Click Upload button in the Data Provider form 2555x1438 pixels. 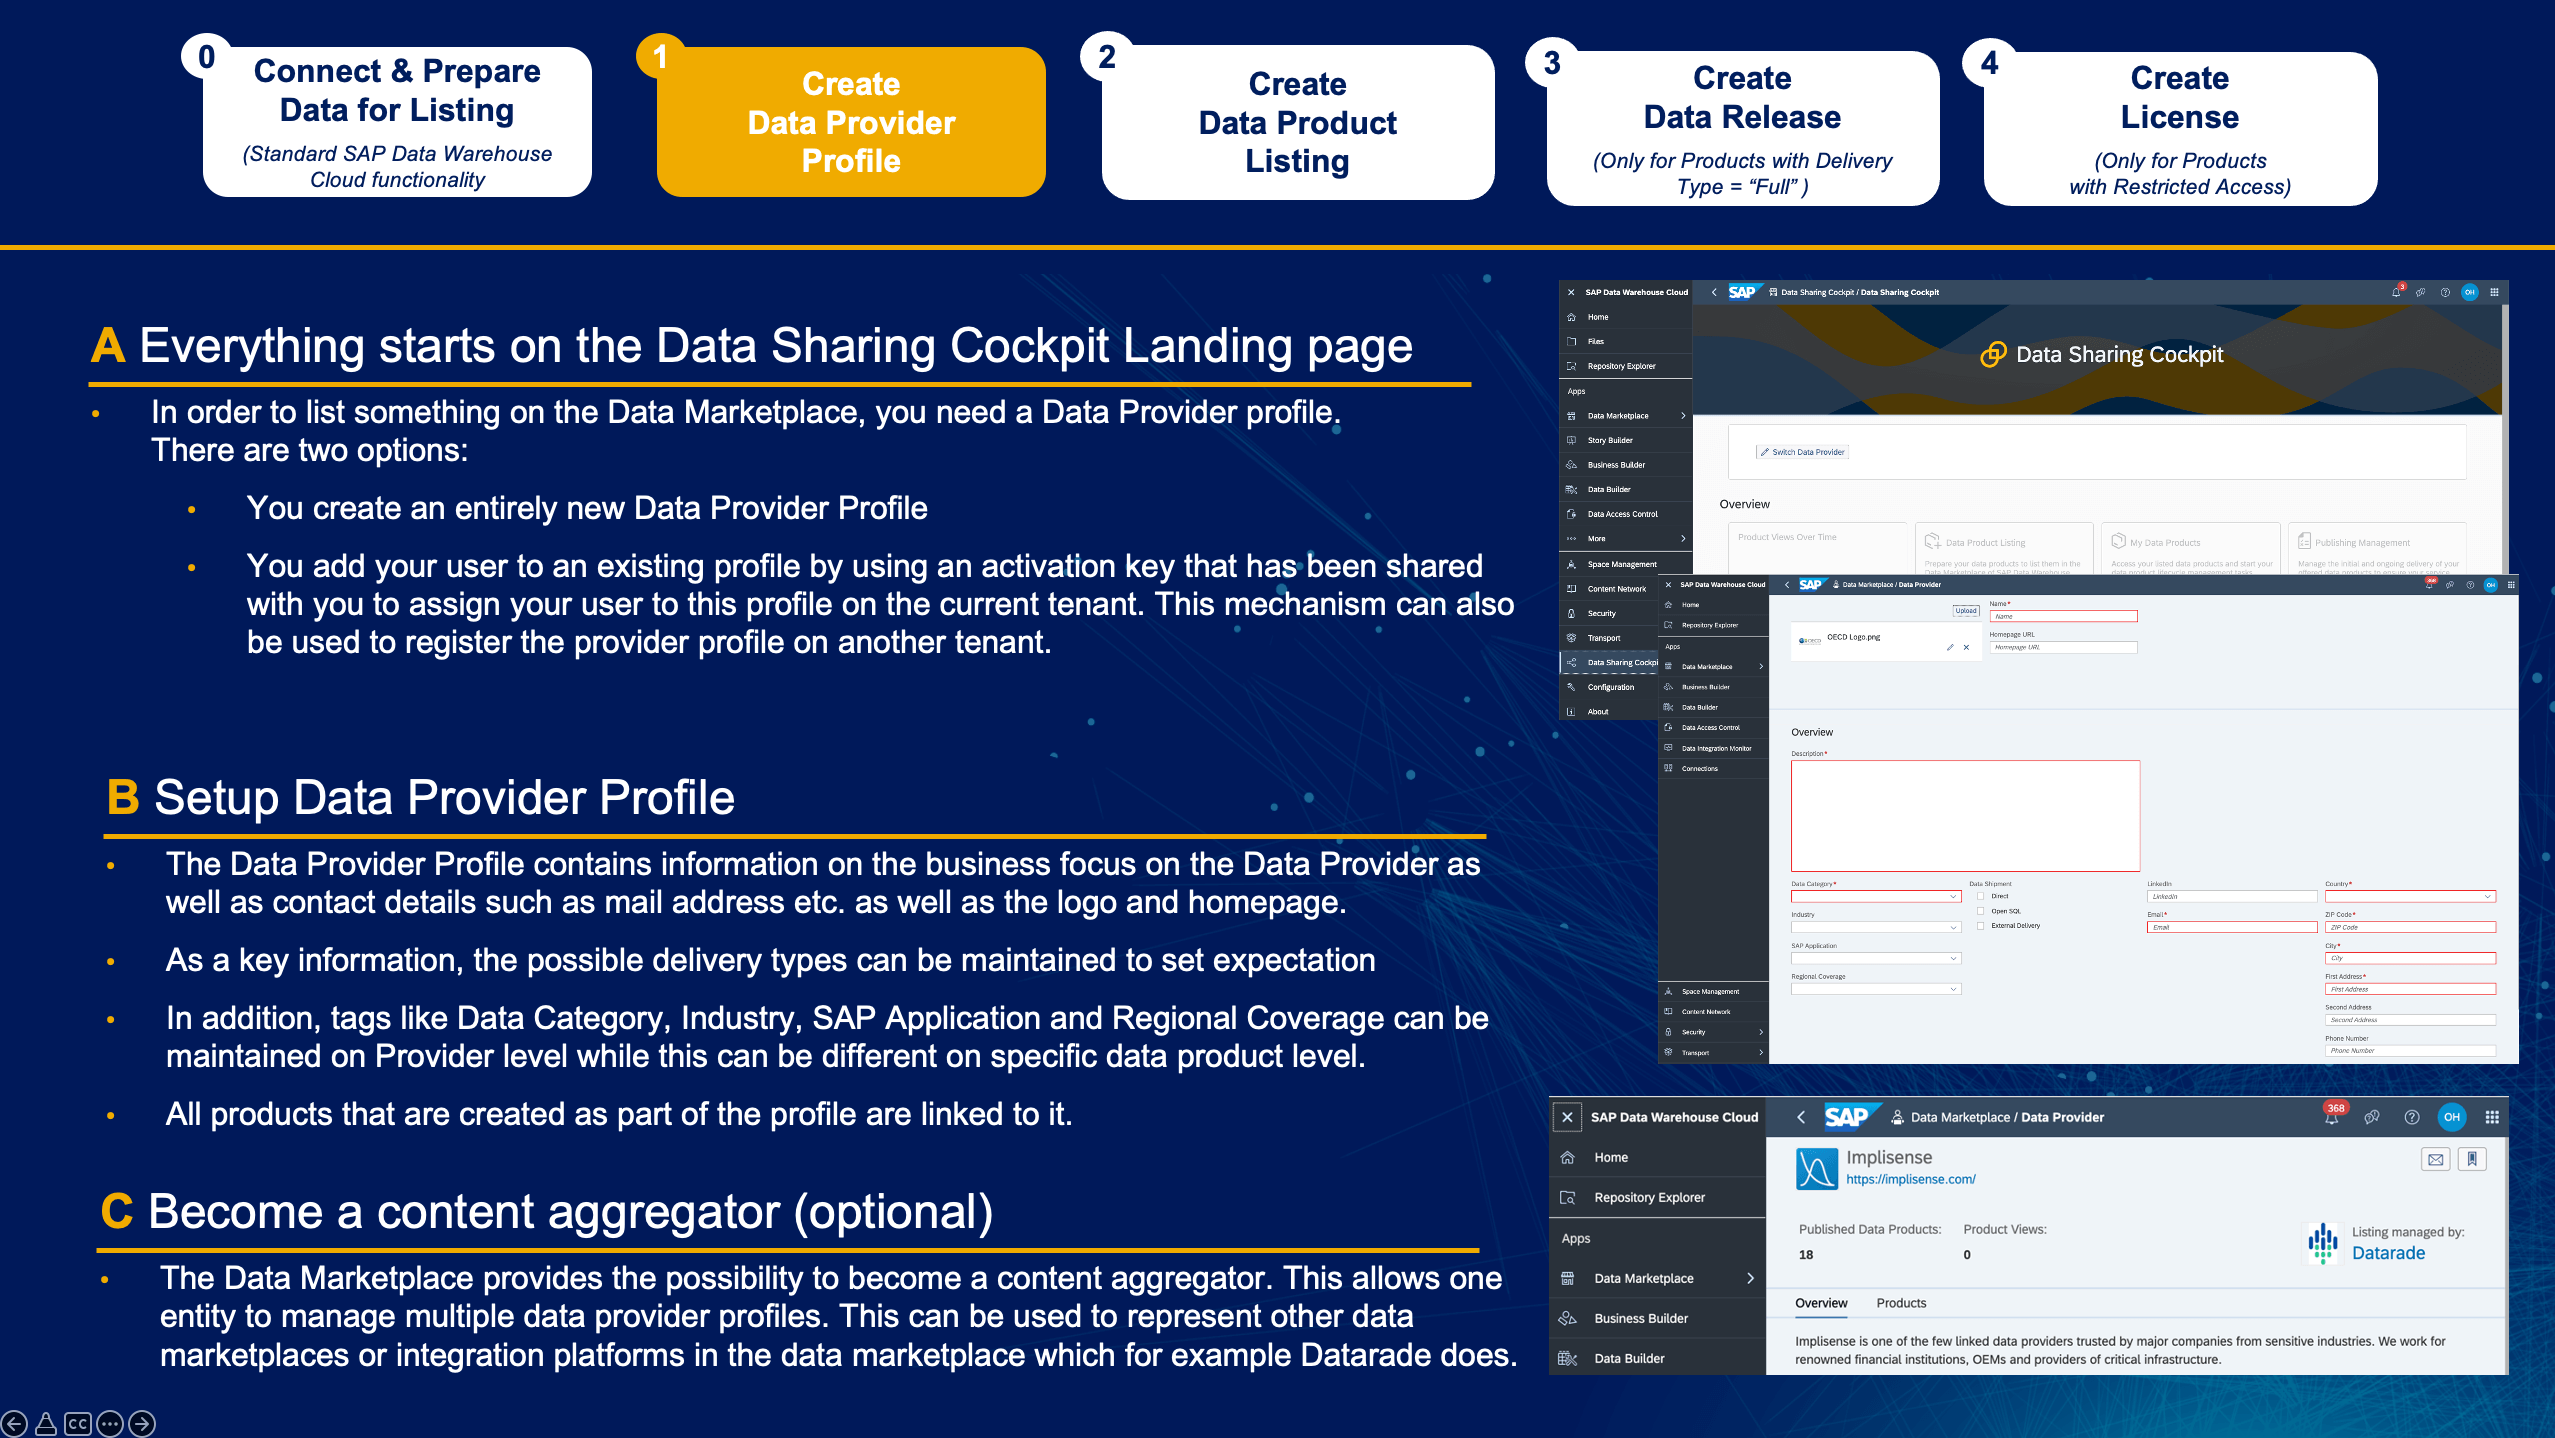click(x=1966, y=610)
